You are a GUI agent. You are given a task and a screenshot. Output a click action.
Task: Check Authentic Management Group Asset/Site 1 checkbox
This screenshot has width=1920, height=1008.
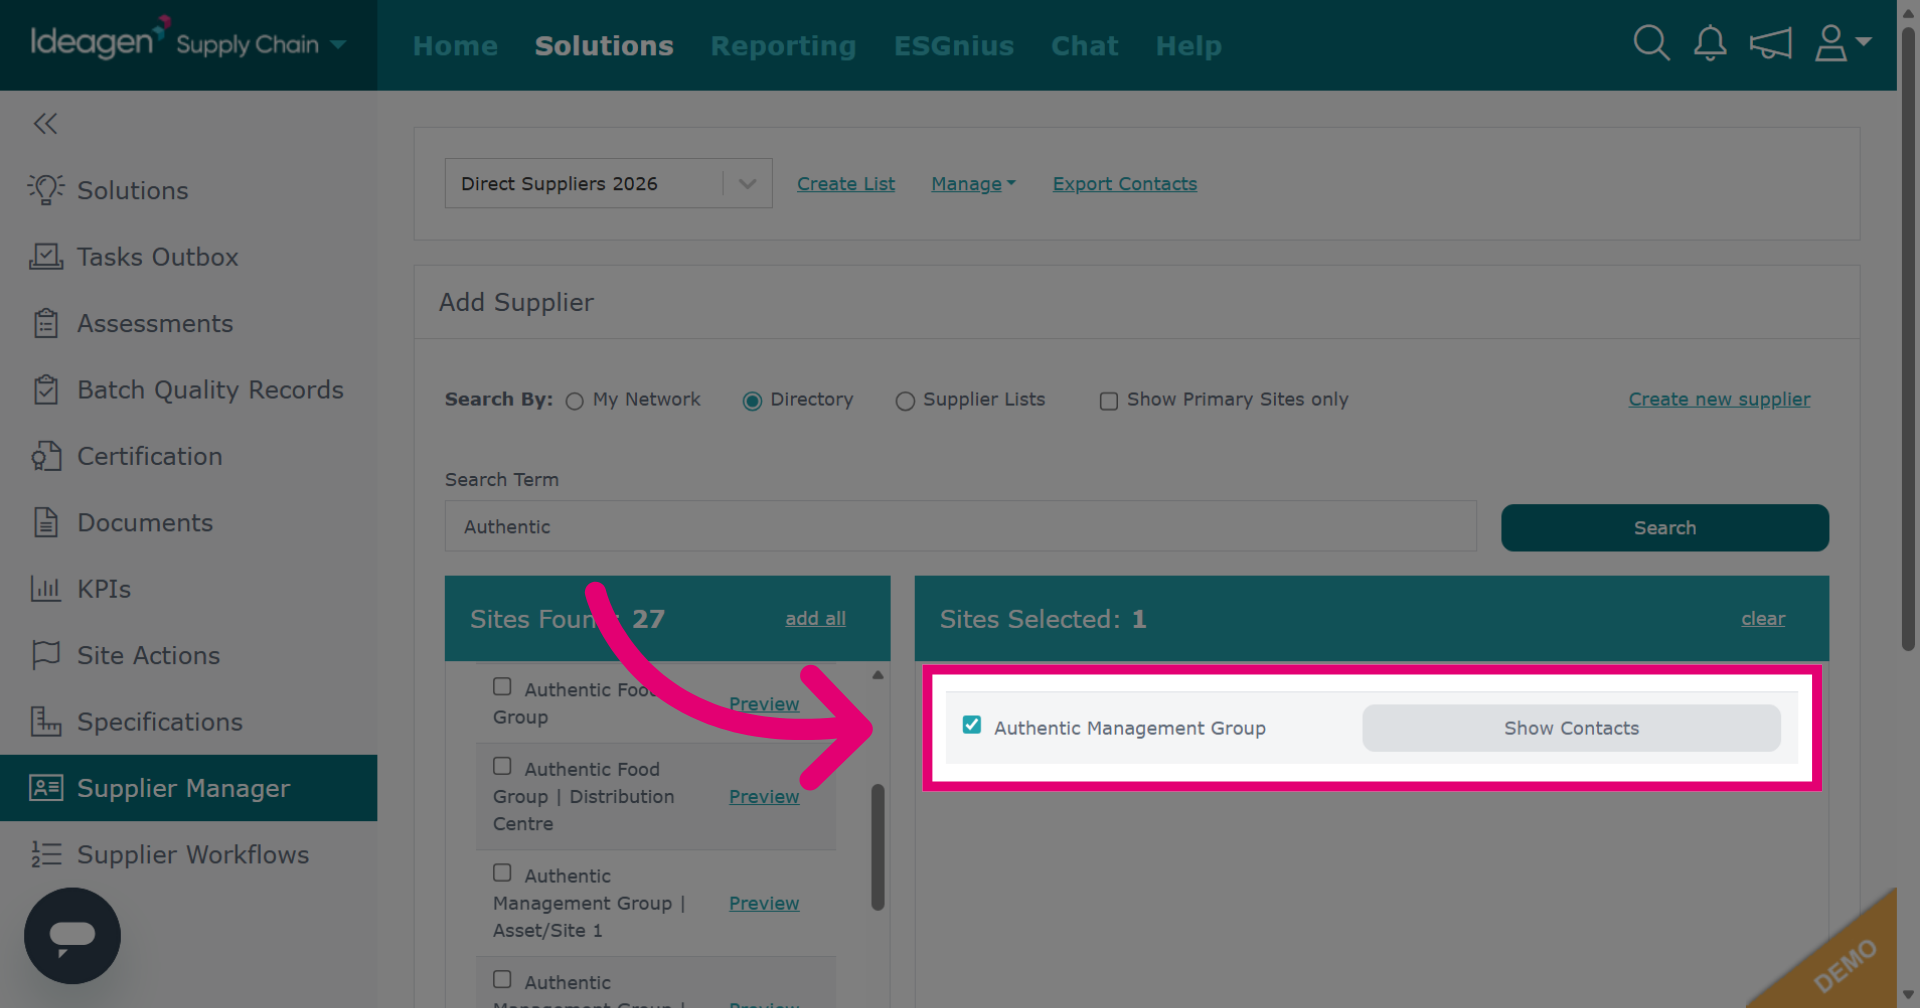point(502,873)
